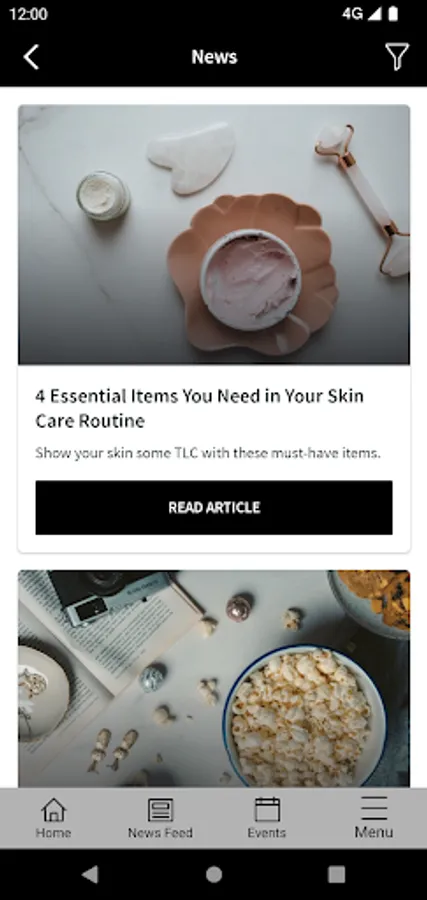Open skin care article thumbnail image
This screenshot has width=427, height=900.
pos(214,235)
